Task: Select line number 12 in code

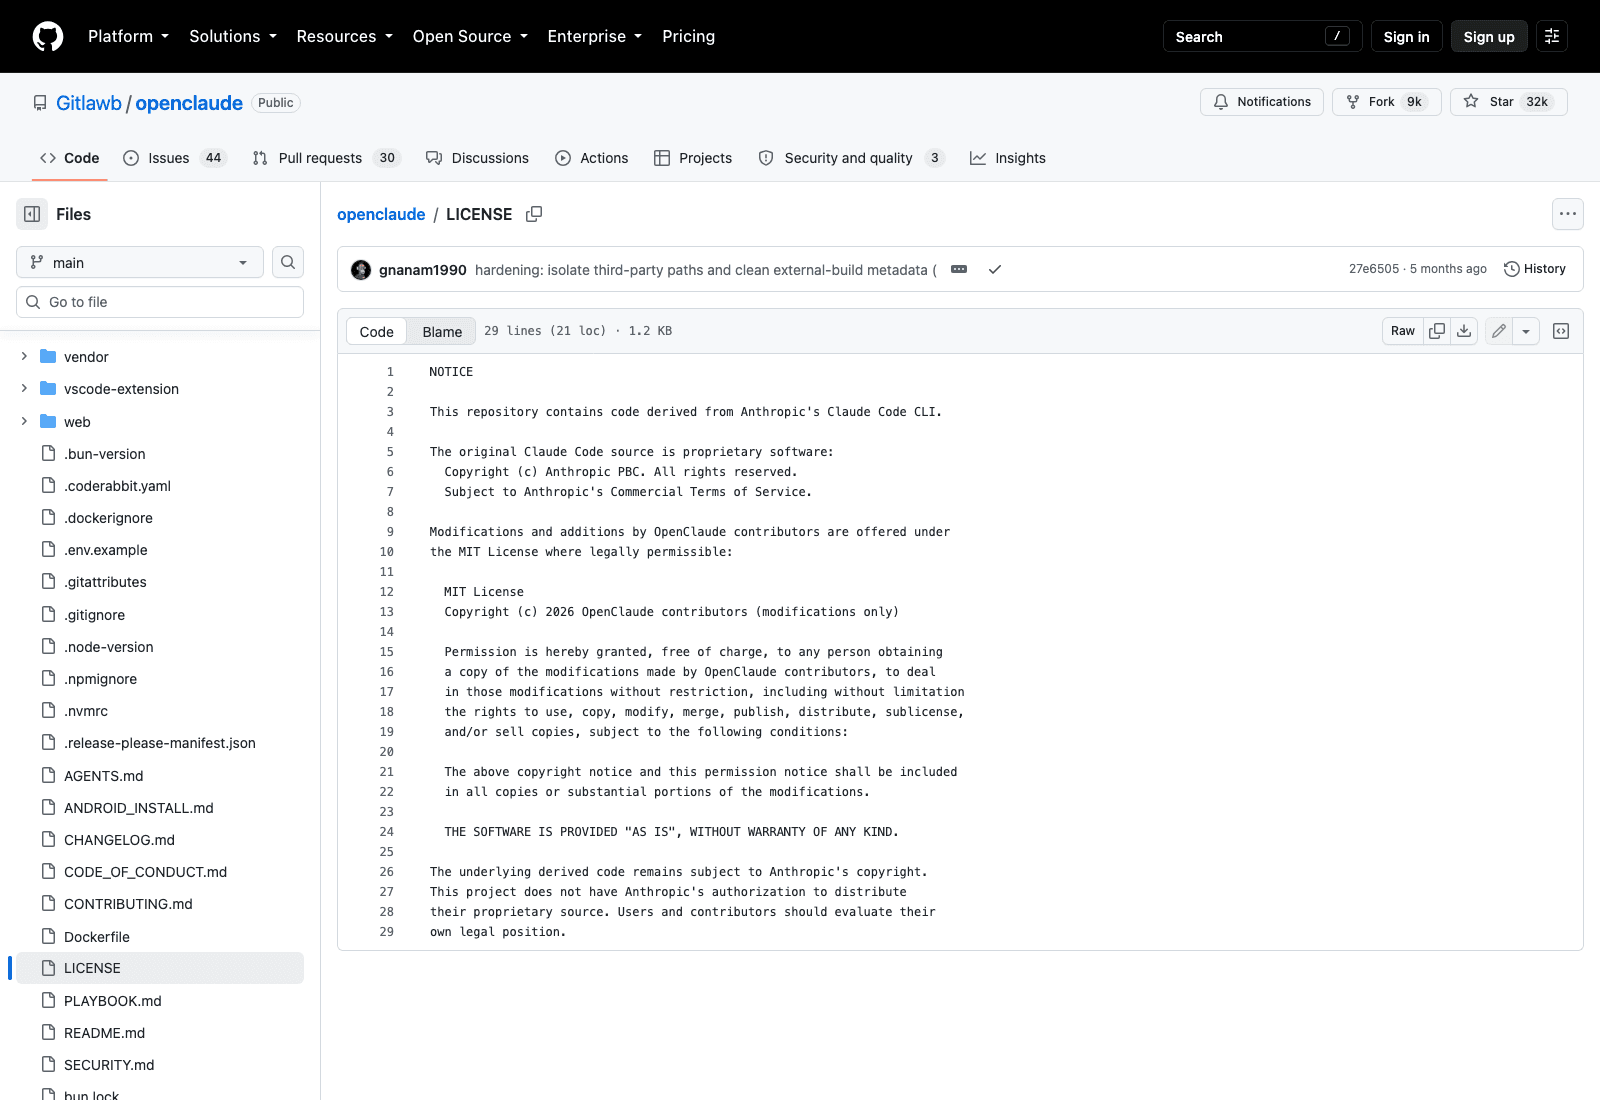Action: [x=387, y=592]
